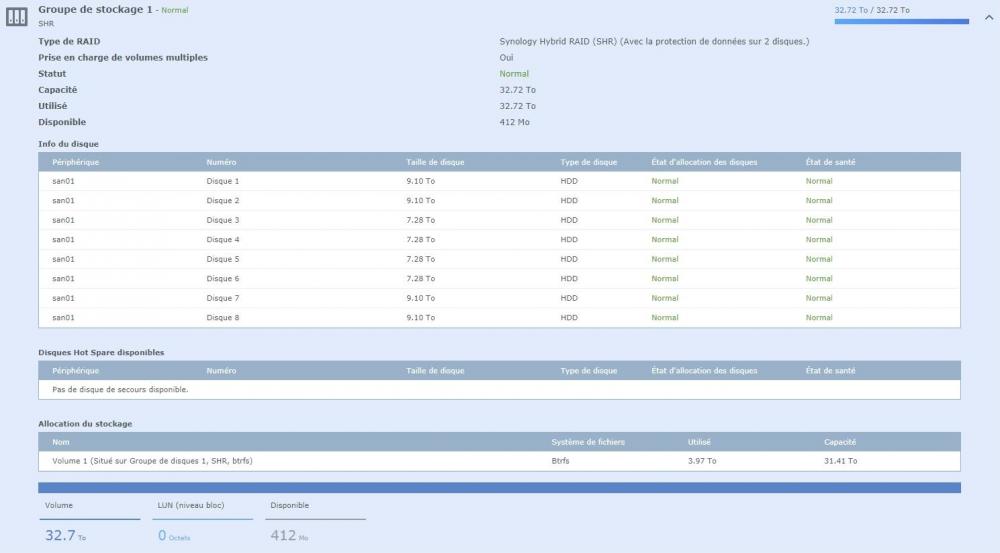Sort by Taille de disque column header
Screen dimensions: 1000x553
tap(435, 162)
